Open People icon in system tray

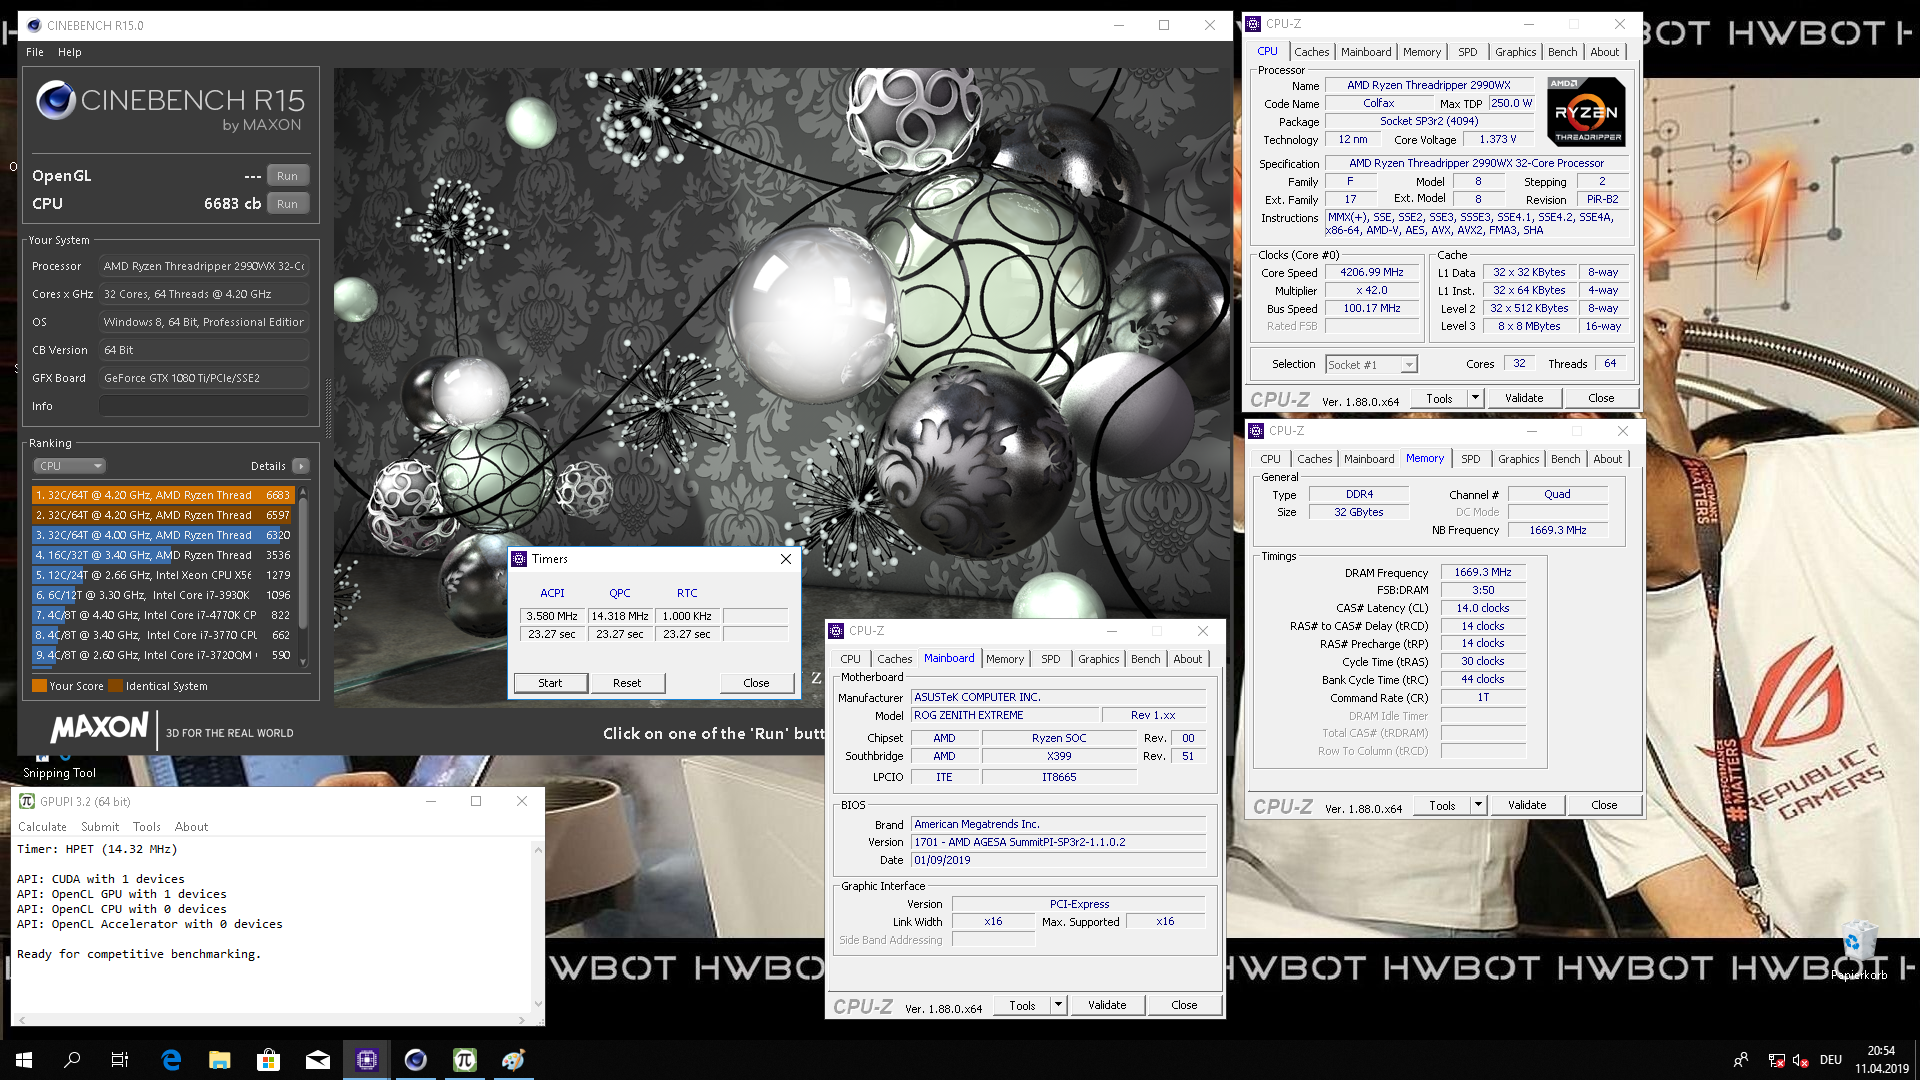(x=1741, y=1060)
